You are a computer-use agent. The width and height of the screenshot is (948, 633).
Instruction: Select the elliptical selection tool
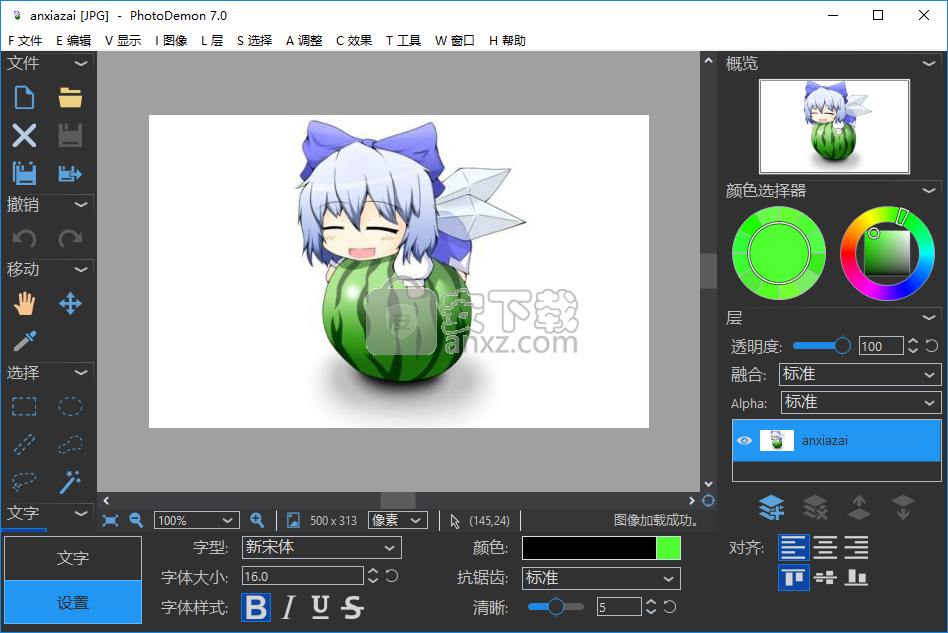[70, 407]
